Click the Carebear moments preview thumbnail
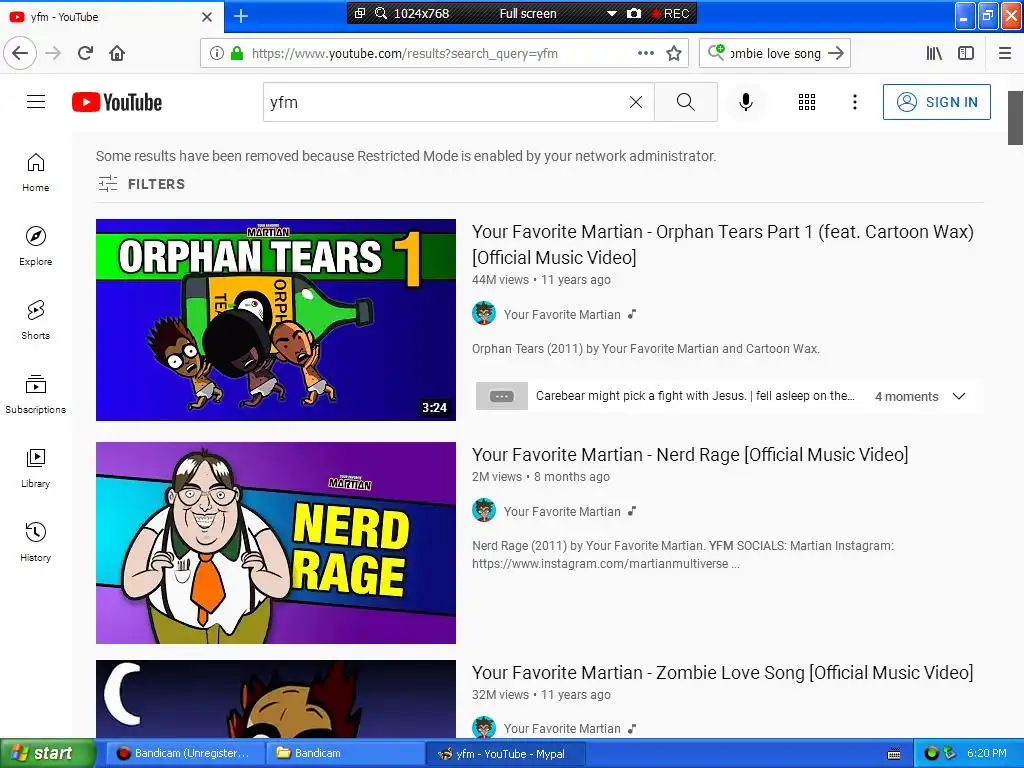This screenshot has width=1024, height=768. click(502, 396)
